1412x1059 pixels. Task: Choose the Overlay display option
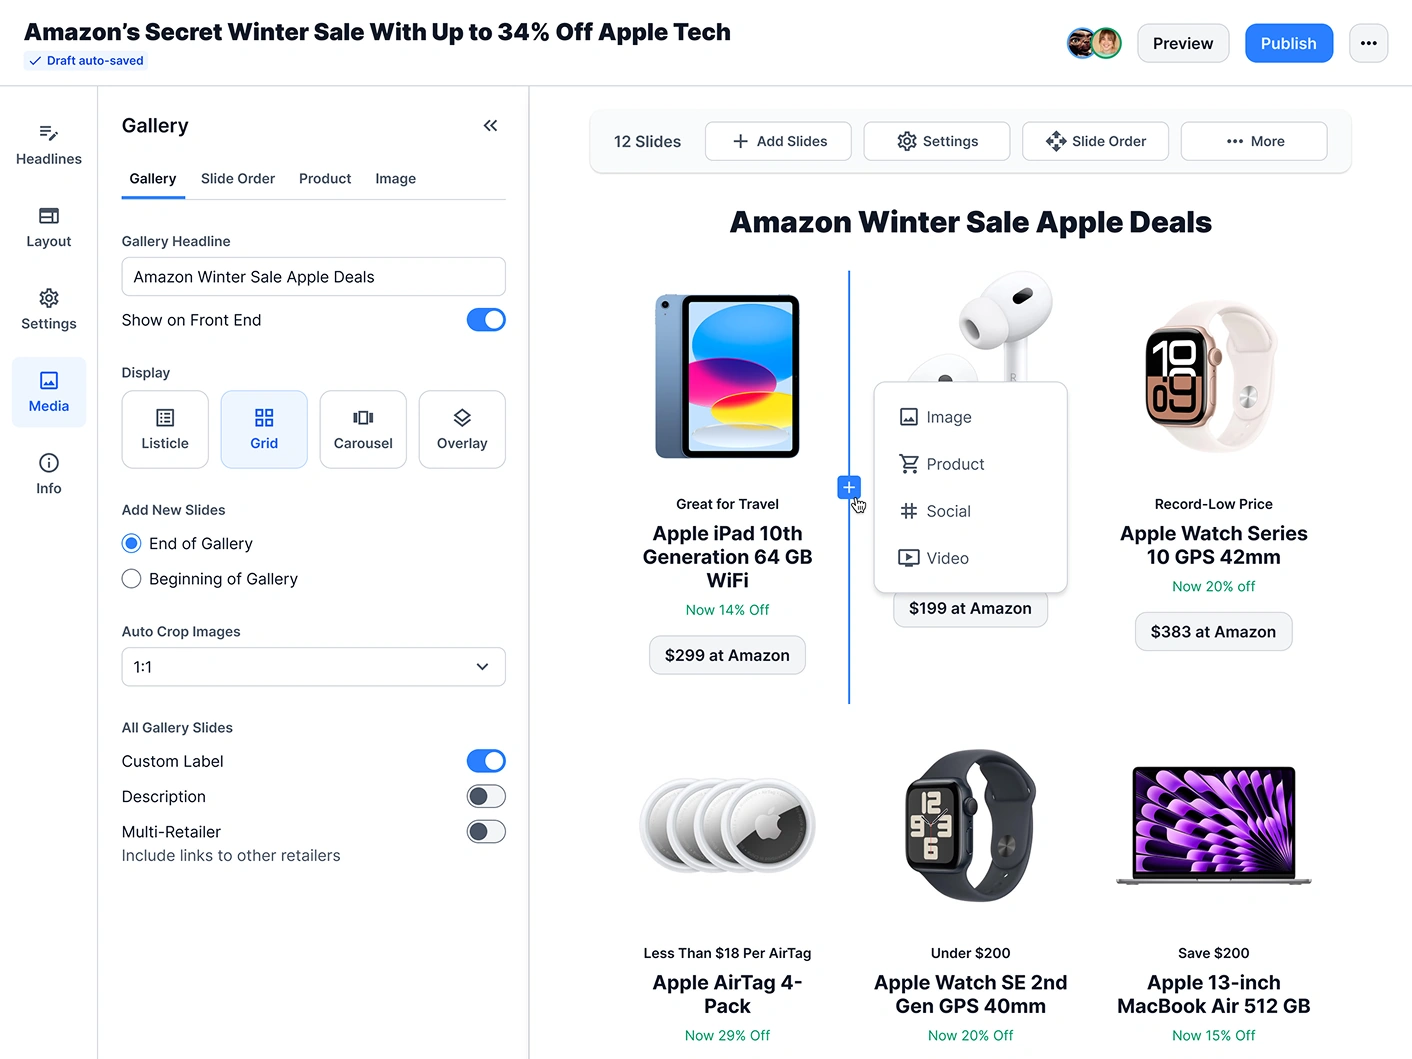point(462,429)
